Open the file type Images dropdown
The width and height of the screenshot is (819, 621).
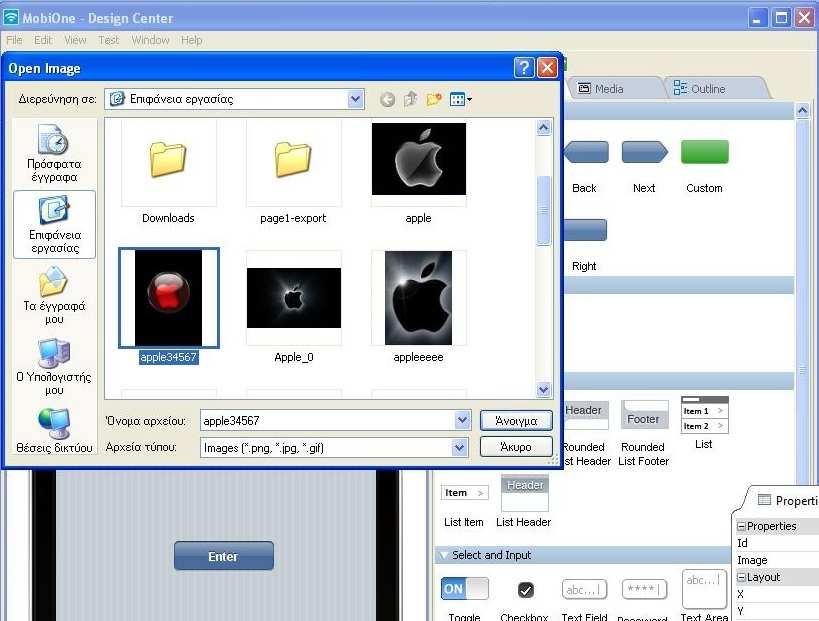point(459,447)
